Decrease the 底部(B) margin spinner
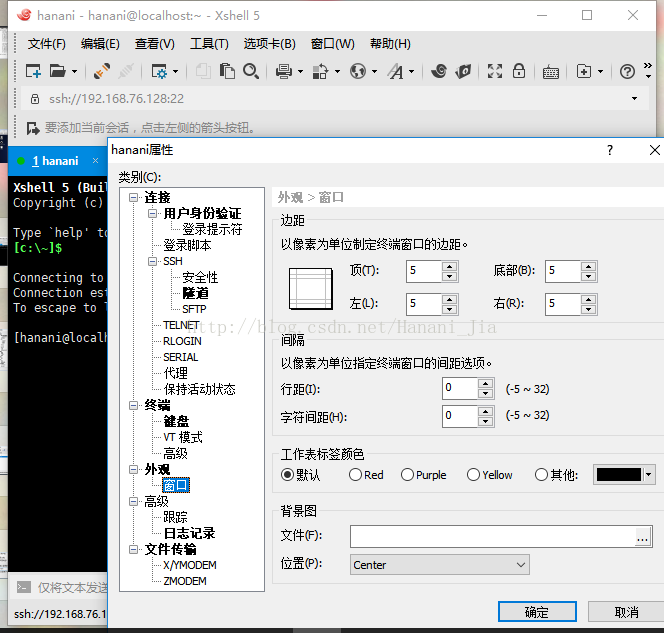664x633 pixels. tap(588, 276)
